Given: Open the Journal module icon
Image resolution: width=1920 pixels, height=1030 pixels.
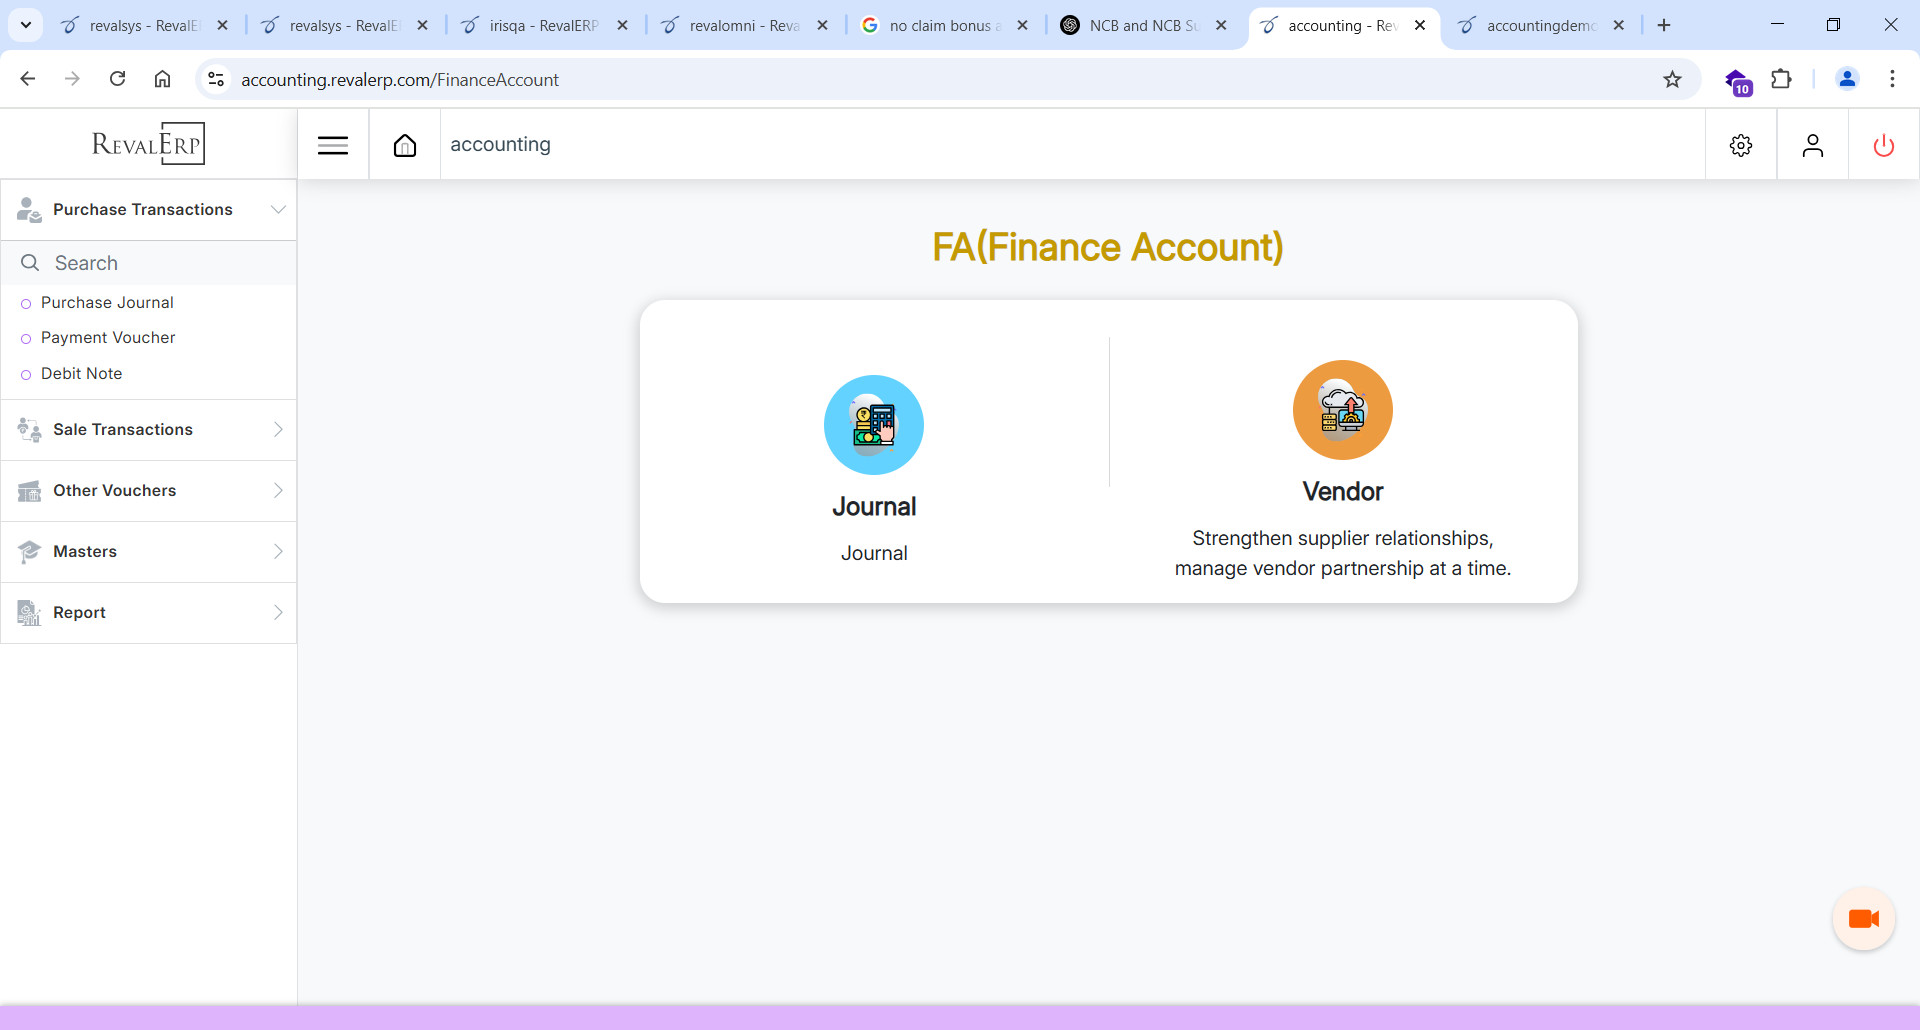Looking at the screenshot, I should 873,425.
